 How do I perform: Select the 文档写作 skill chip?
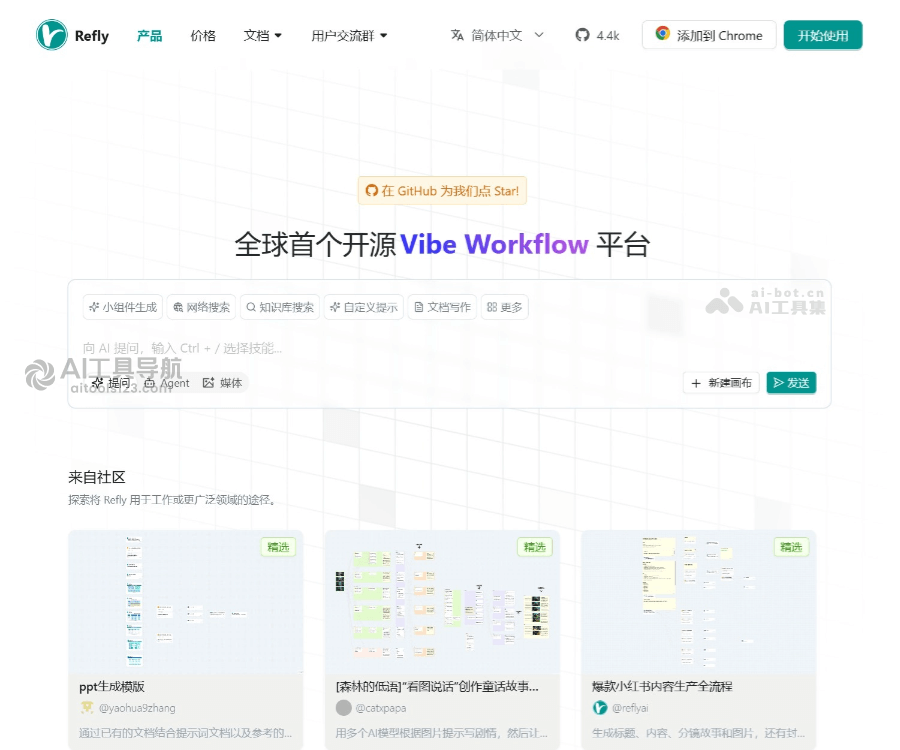[442, 307]
